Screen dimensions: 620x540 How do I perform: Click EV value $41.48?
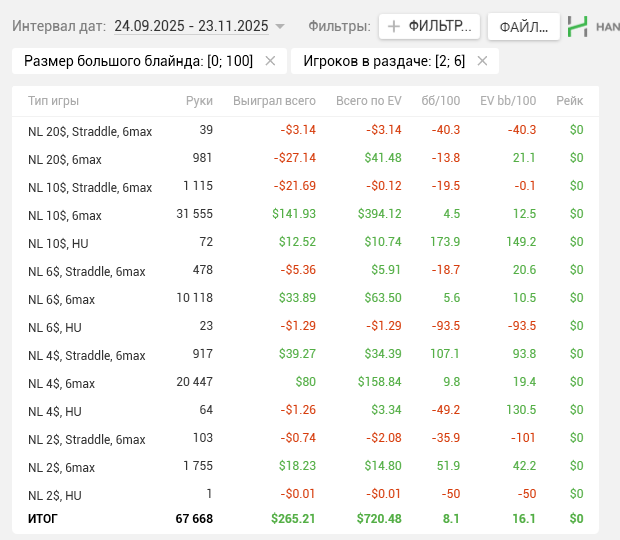pyautogui.click(x=383, y=158)
